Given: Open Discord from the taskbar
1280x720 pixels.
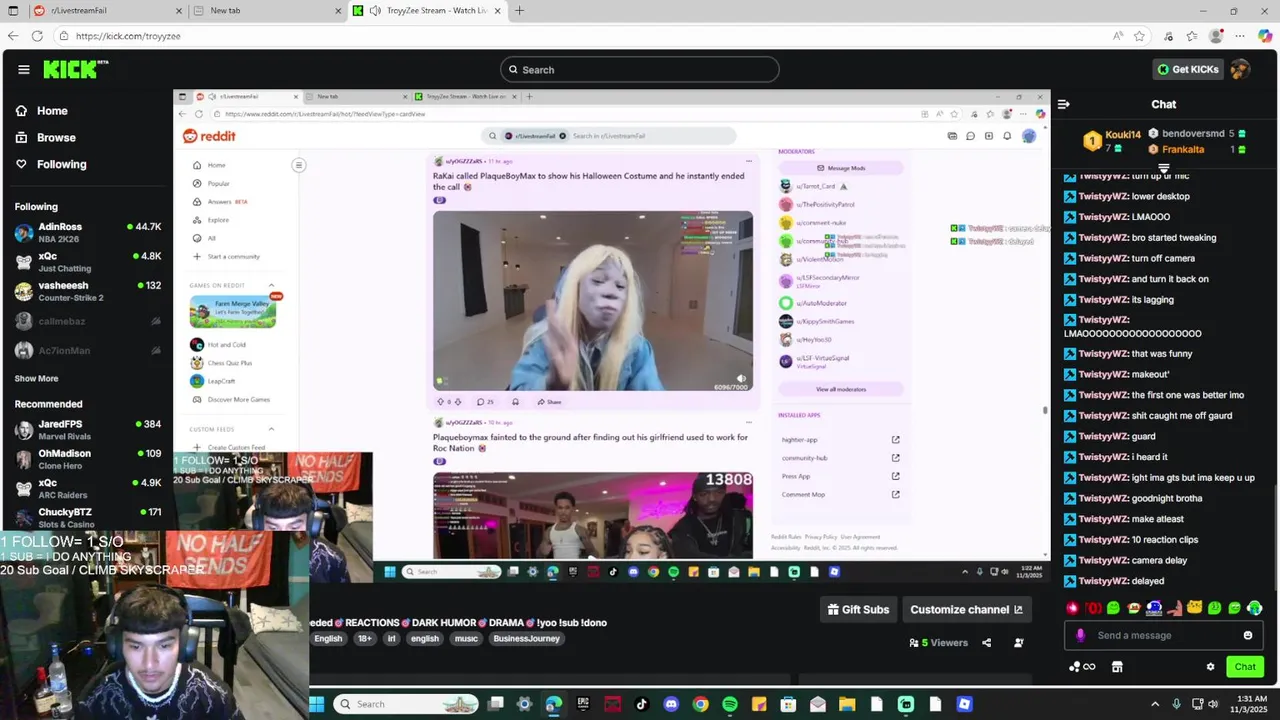Looking at the screenshot, I should point(671,704).
